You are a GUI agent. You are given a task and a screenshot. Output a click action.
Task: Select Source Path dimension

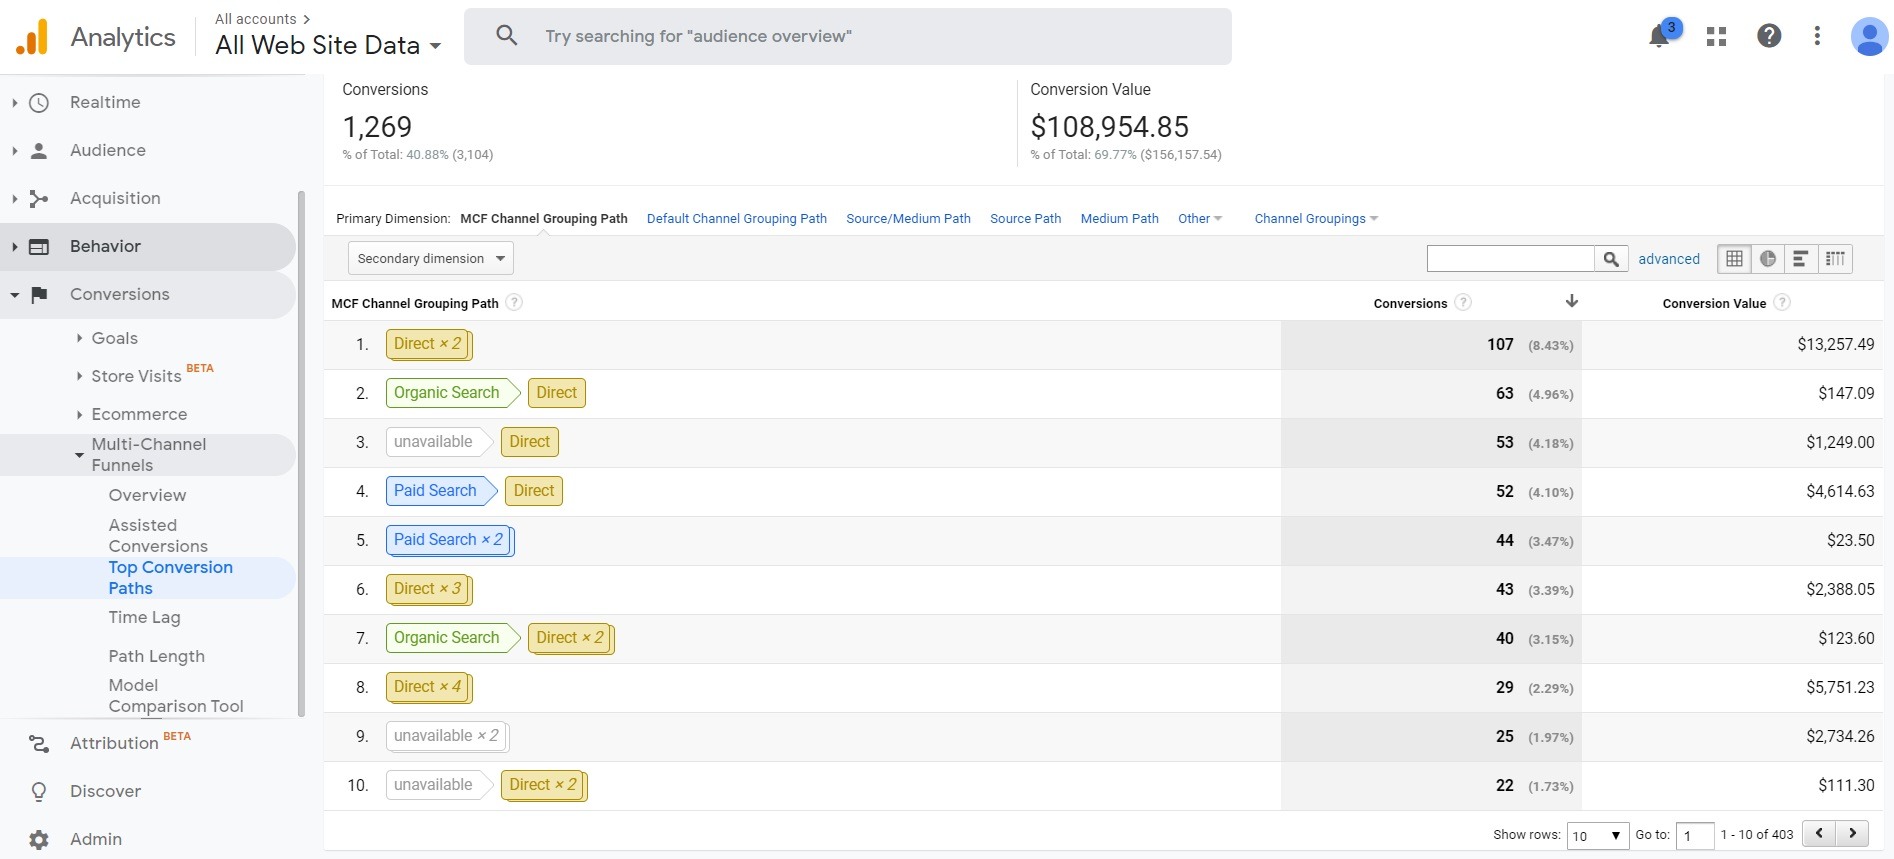[1025, 219]
